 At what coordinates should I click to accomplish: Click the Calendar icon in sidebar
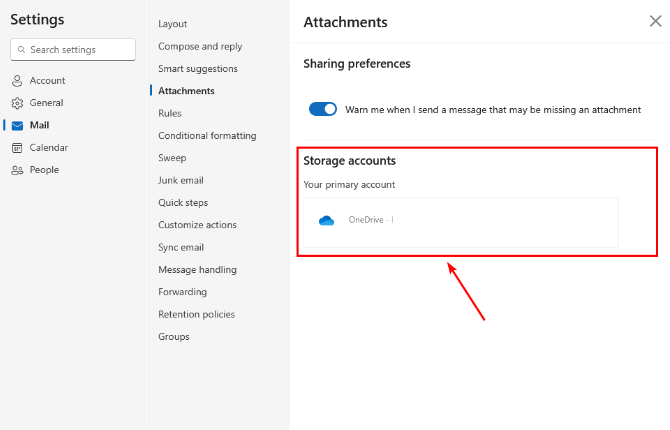17,148
